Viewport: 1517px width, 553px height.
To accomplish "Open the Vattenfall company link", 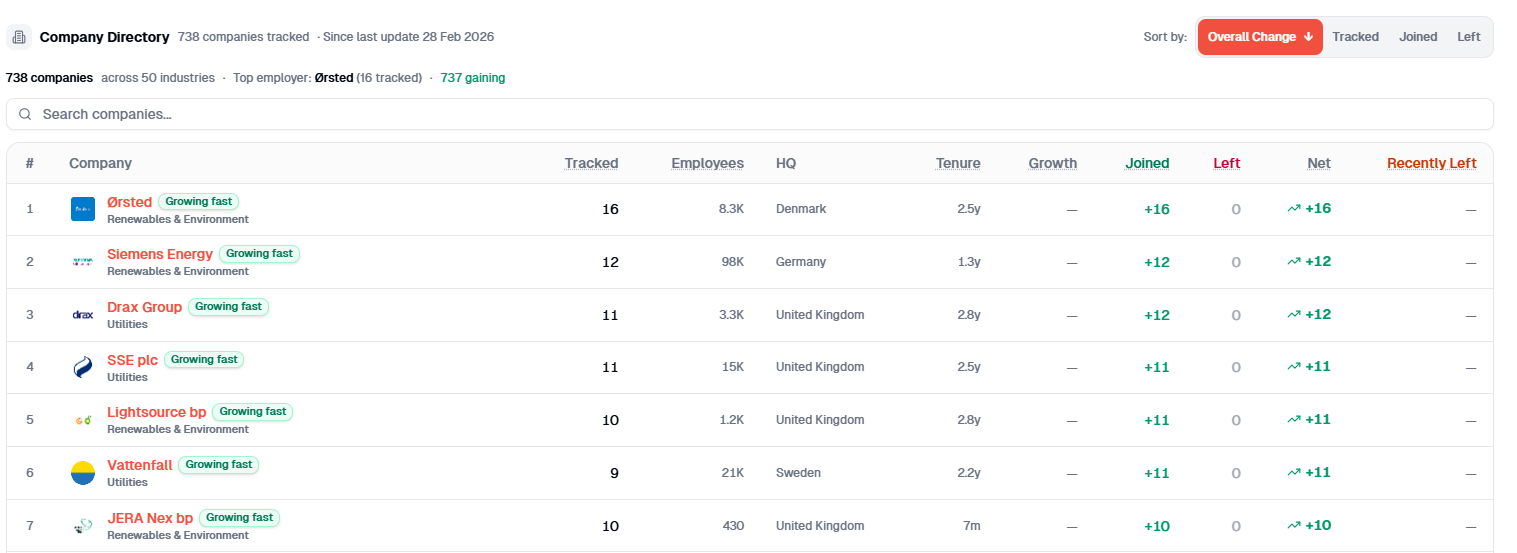I will [139, 465].
